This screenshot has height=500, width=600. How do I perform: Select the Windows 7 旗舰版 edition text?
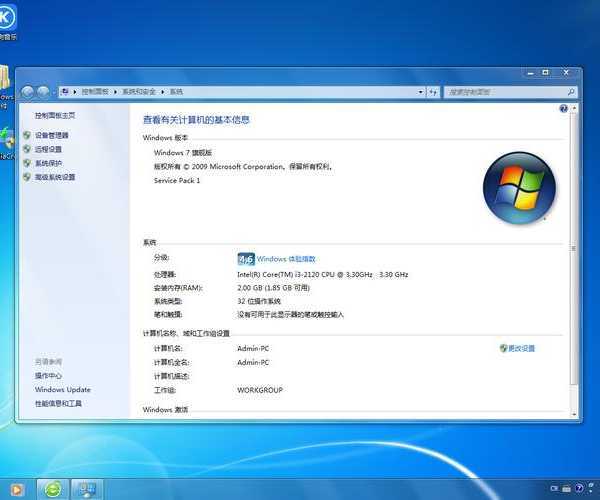[183, 153]
